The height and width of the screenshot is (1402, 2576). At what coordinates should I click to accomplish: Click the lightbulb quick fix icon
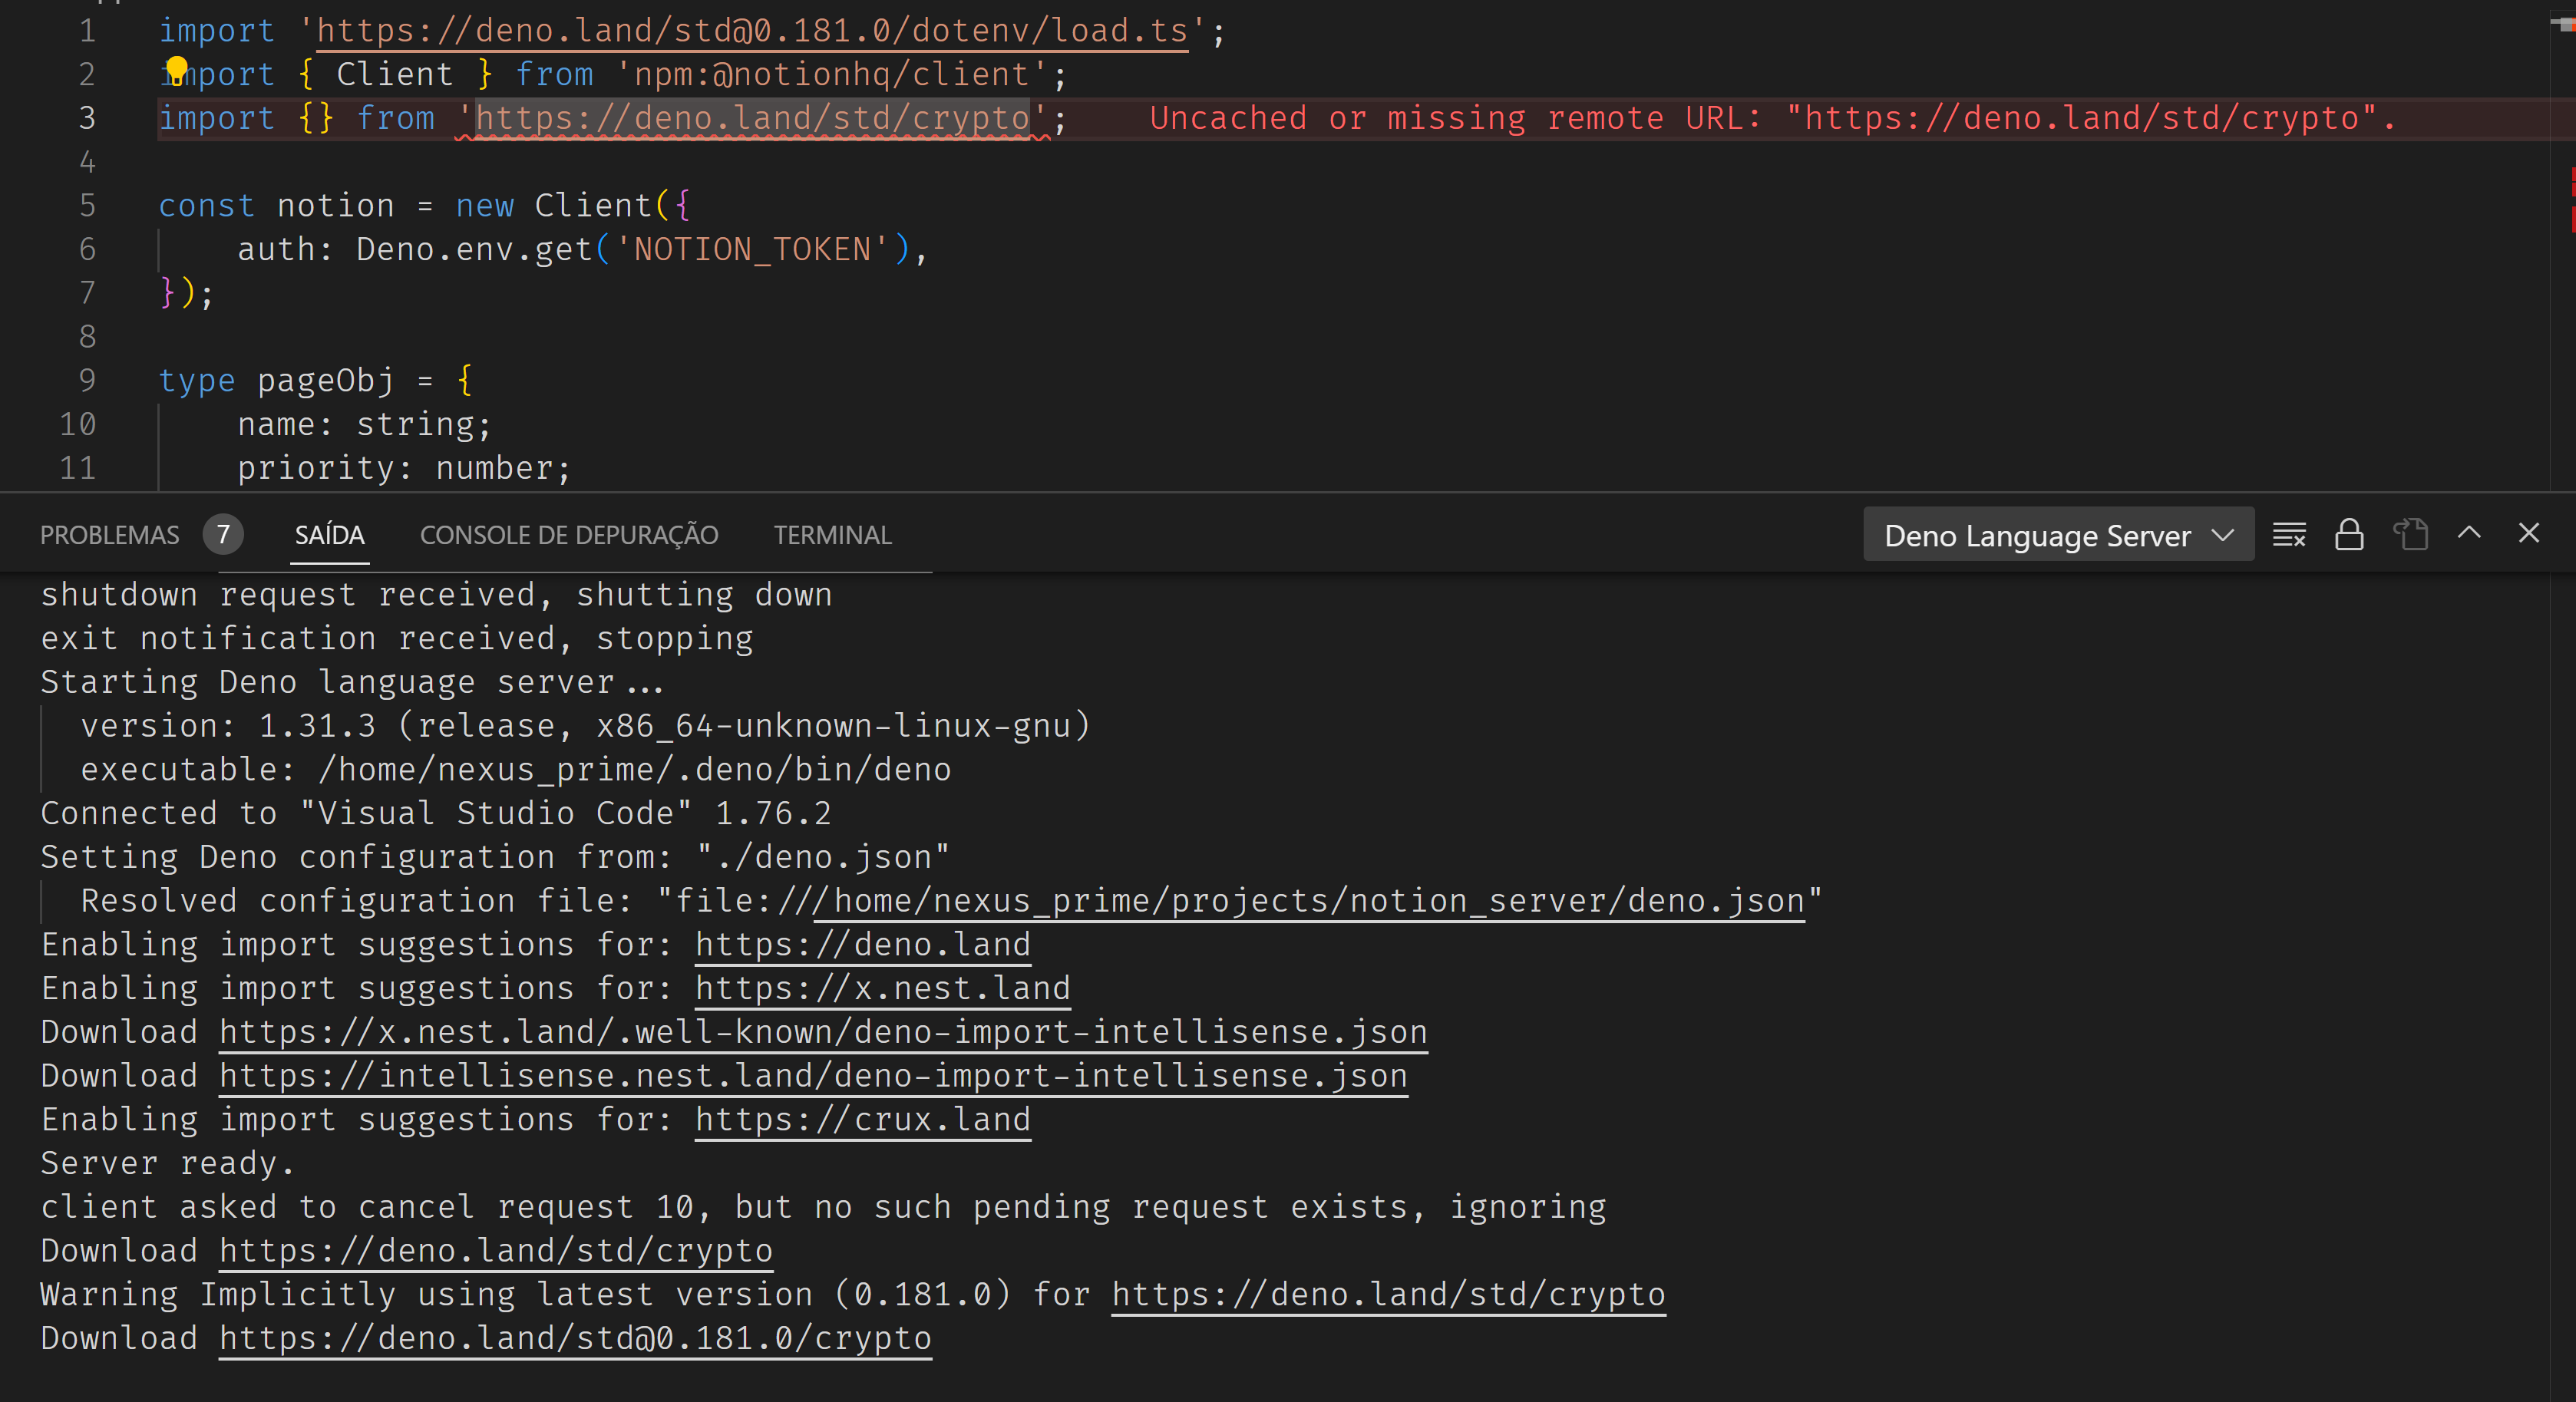176,68
